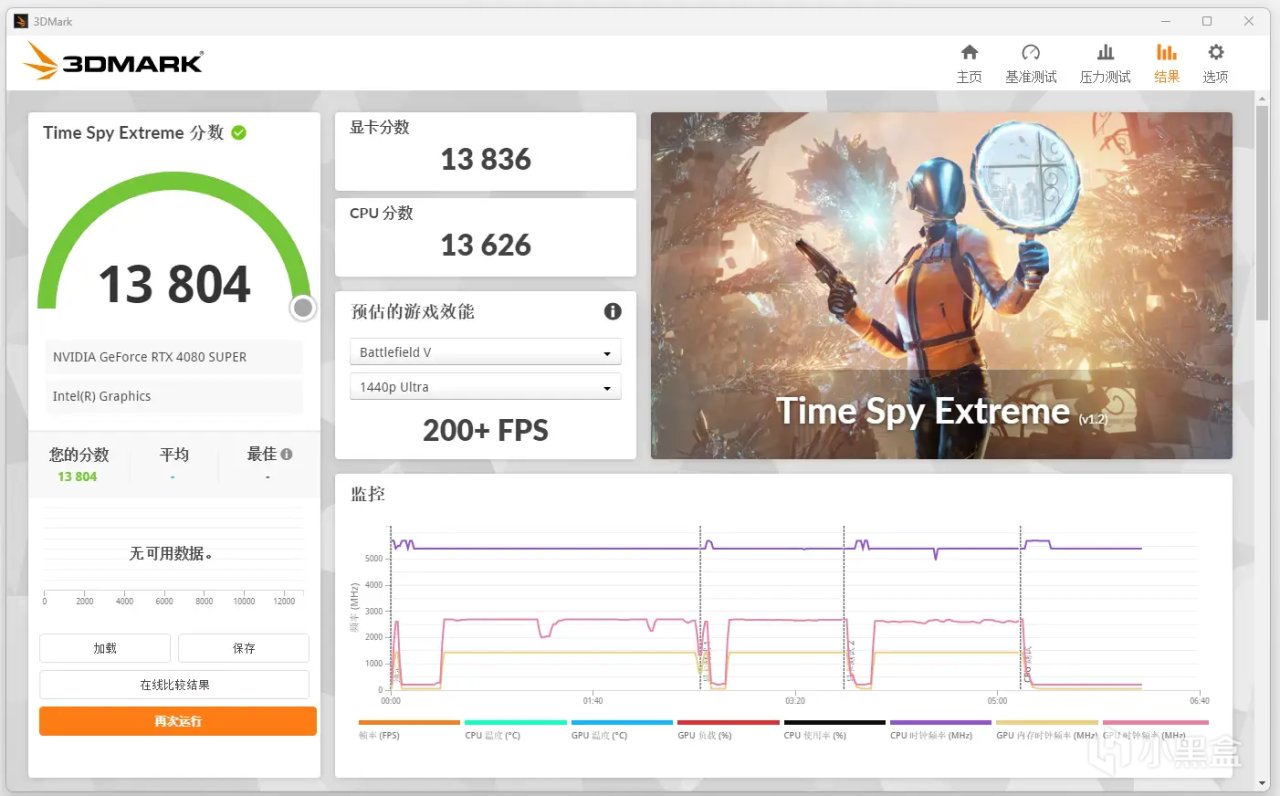
Task: Toggle the GPU 温度 (°C) legend series
Action: pos(621,730)
